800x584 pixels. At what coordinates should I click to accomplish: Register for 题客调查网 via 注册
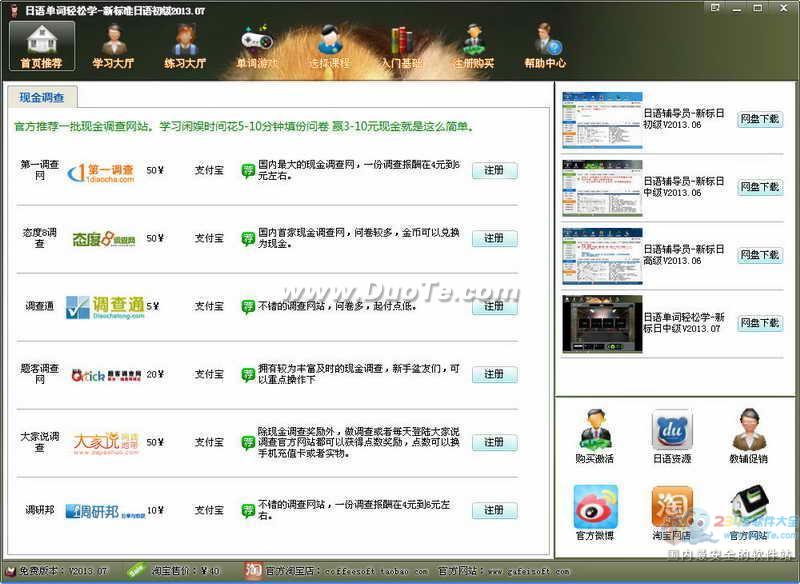tap(494, 374)
